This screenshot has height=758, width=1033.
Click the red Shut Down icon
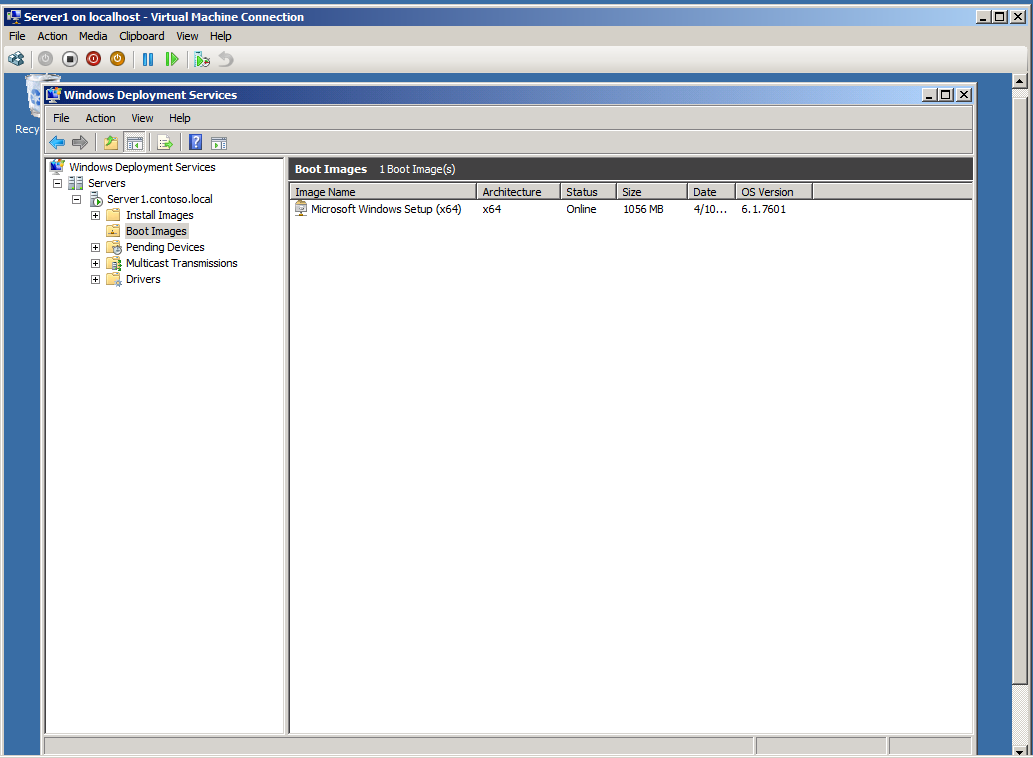(x=94, y=59)
